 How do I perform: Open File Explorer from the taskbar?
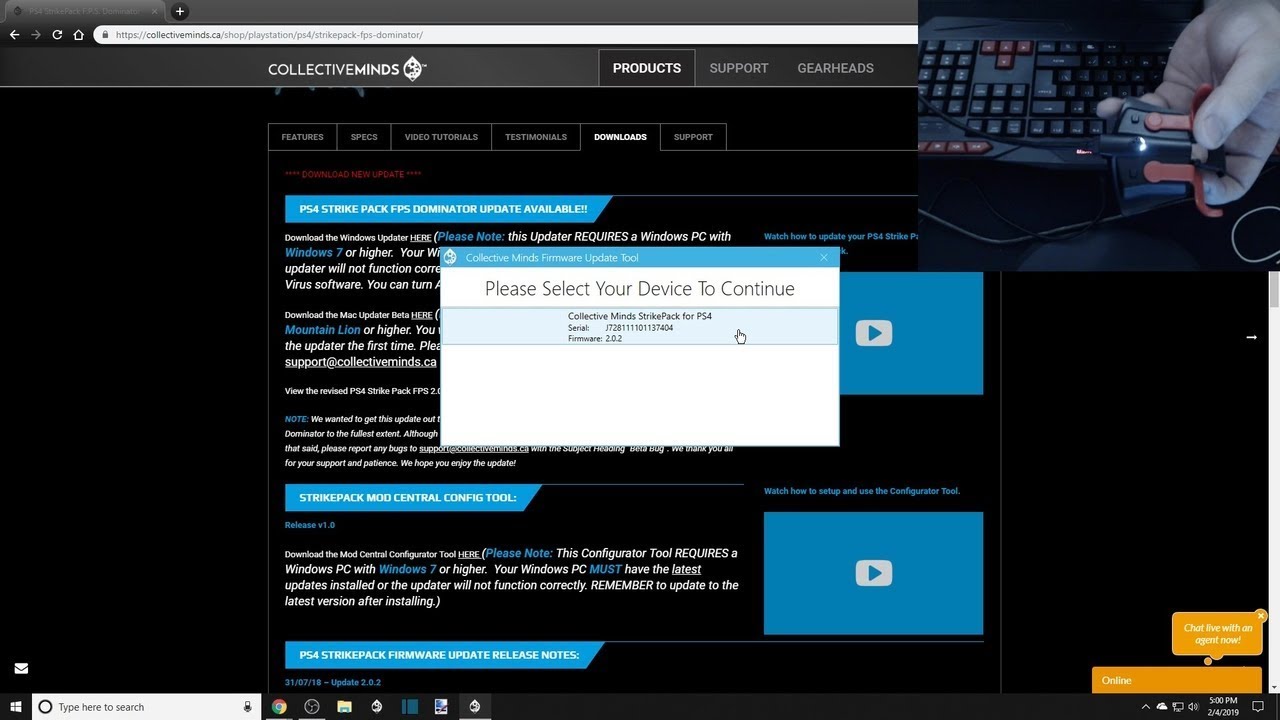click(344, 707)
